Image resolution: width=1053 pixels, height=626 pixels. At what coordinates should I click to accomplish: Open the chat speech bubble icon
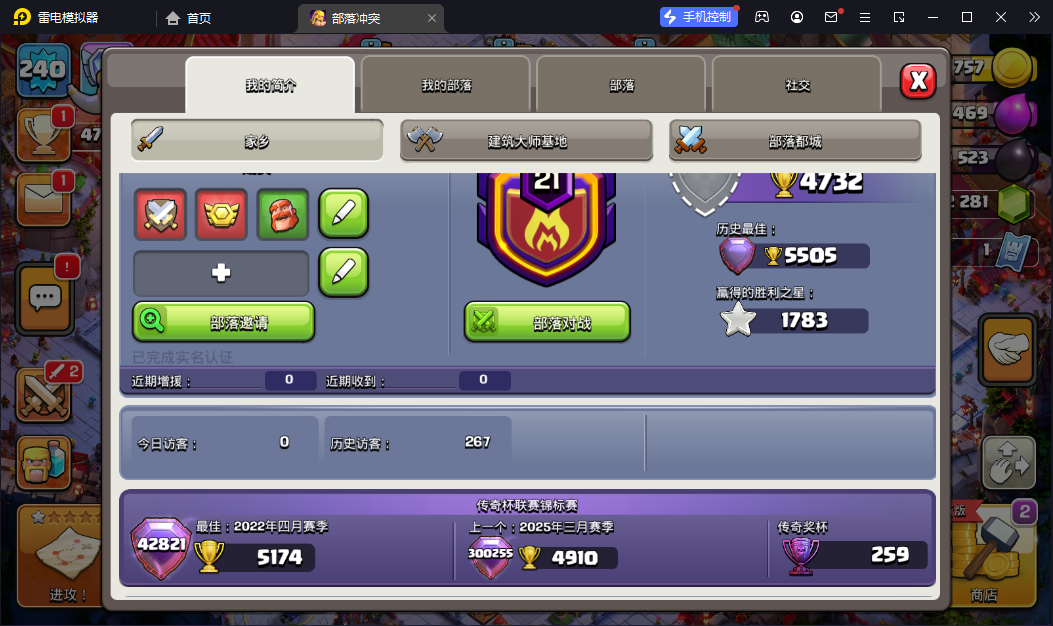[45, 298]
